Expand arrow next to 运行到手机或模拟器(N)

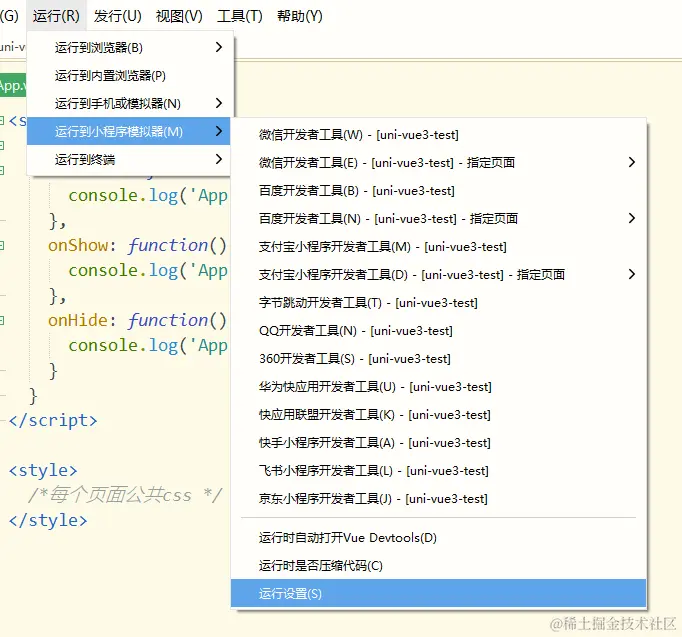click(x=219, y=103)
